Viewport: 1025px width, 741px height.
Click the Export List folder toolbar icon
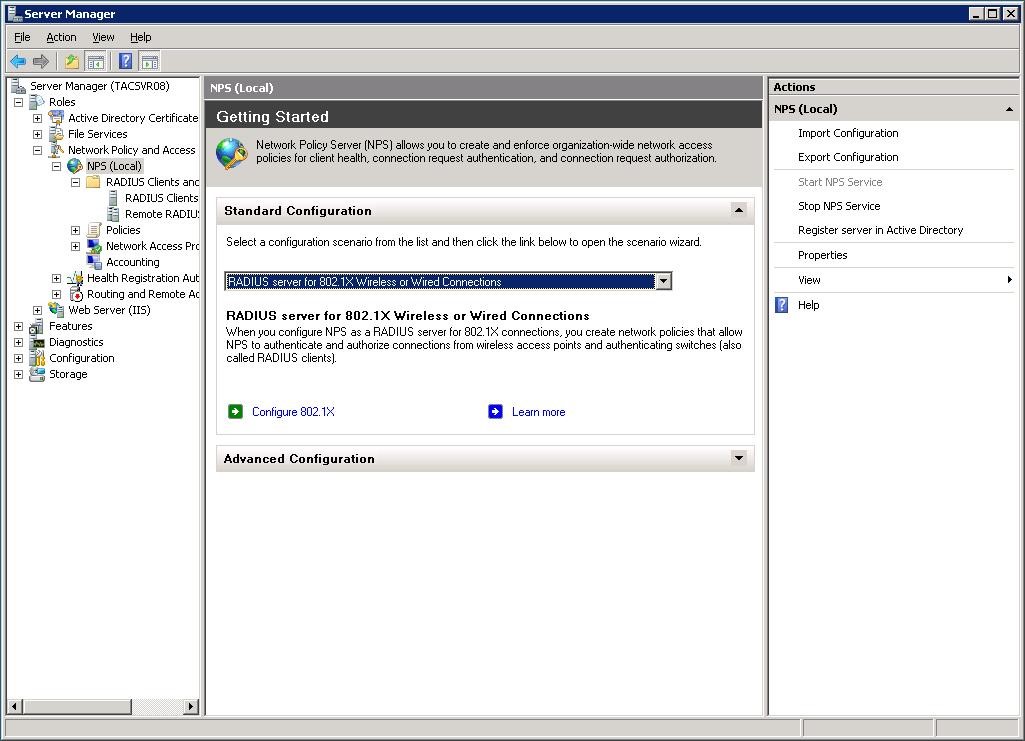coord(71,61)
